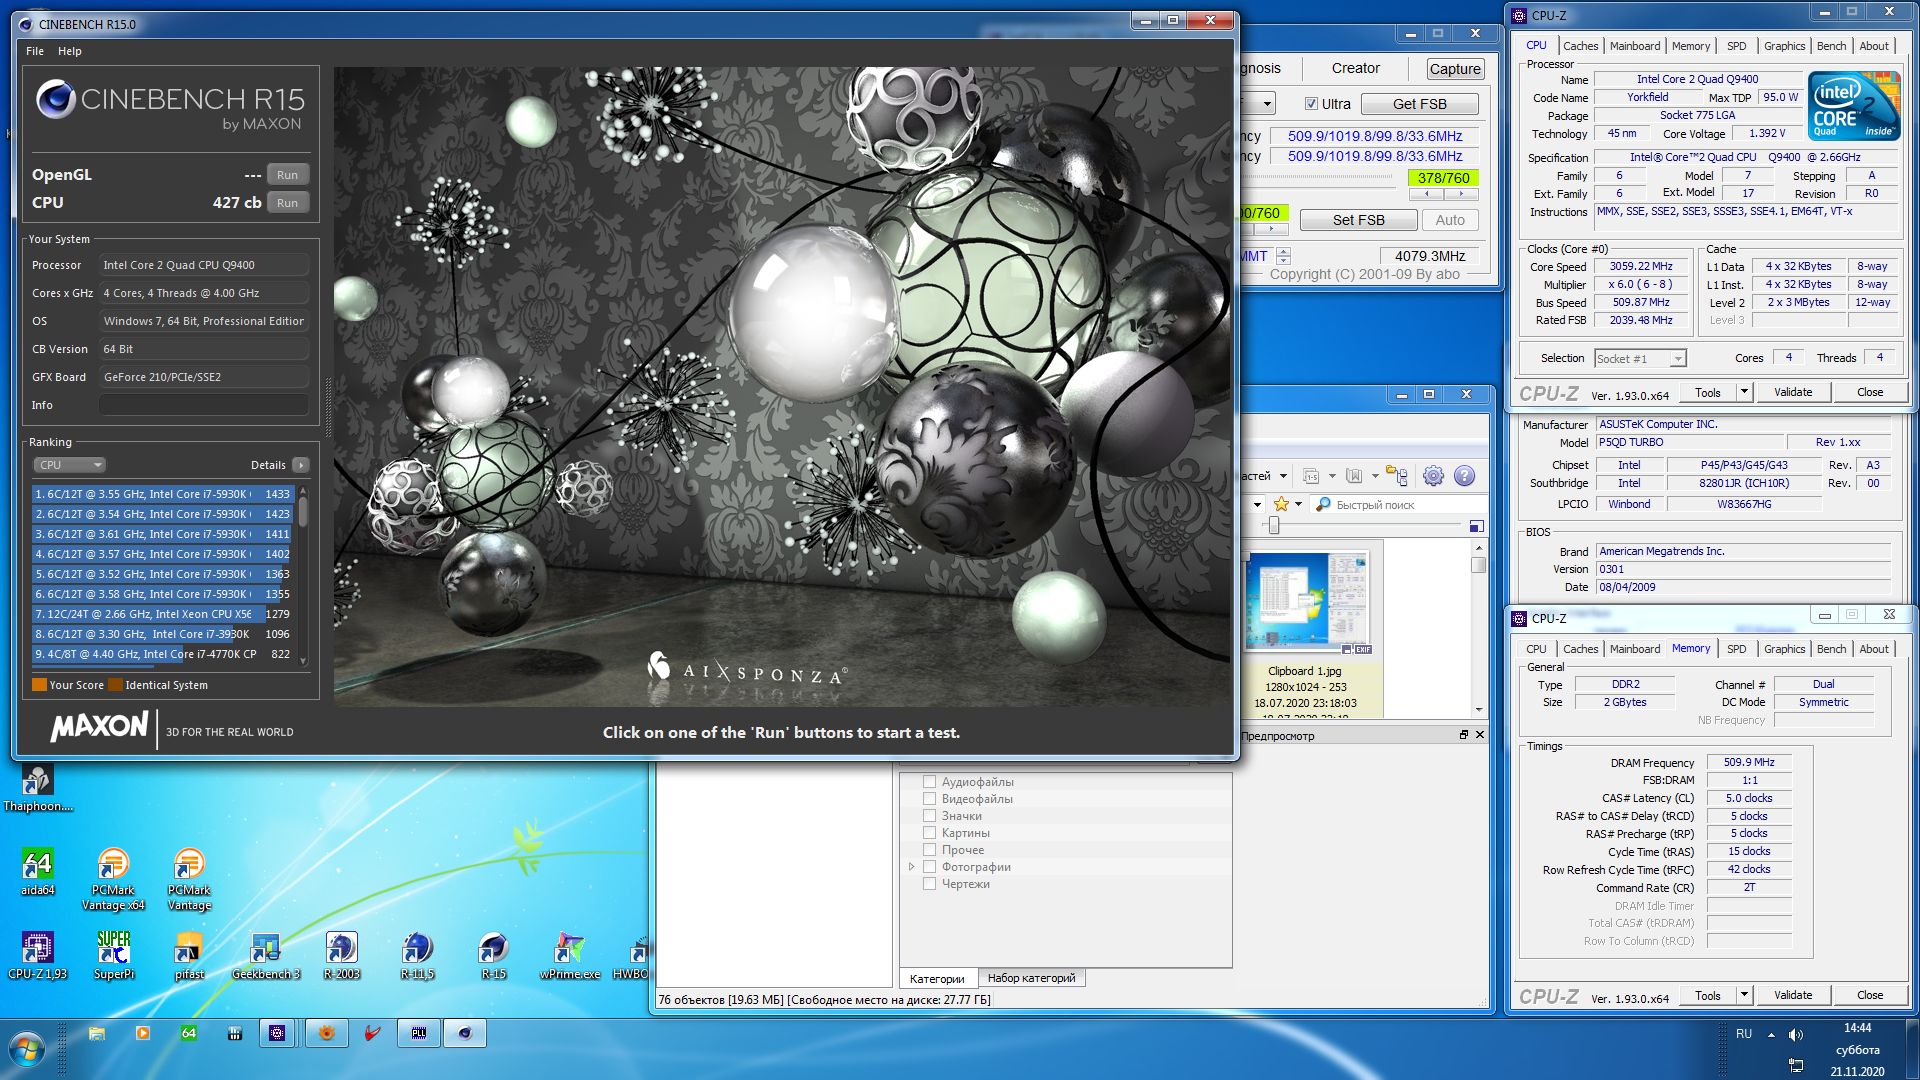Launch the R-15 desktop shortcut
This screenshot has width=1920, height=1080.
(x=493, y=955)
